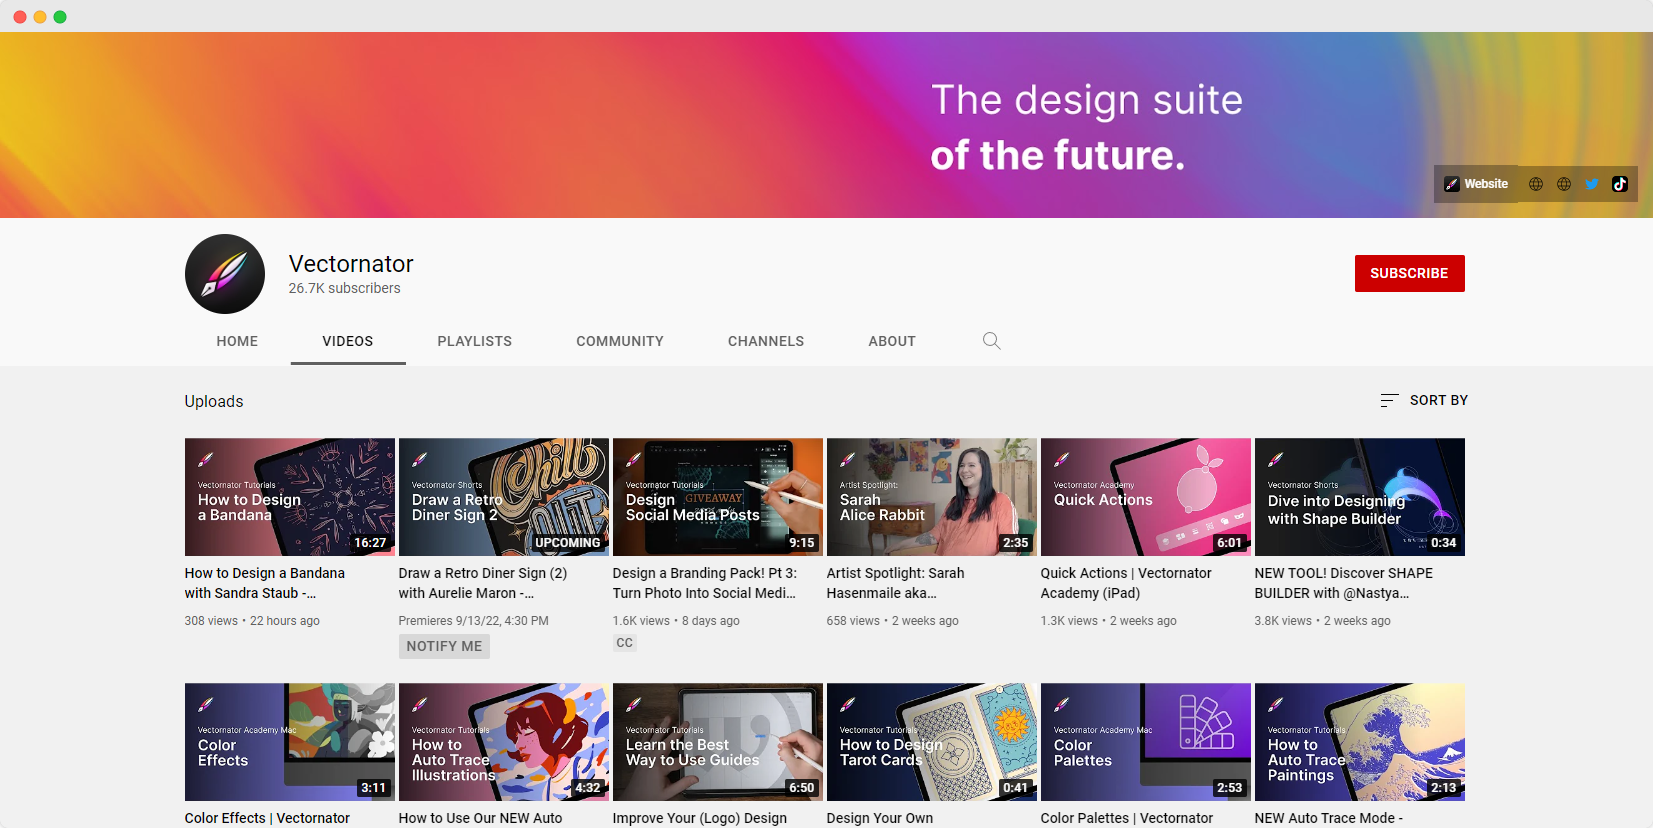
Task: Switch to the Home tab
Action: click(237, 341)
